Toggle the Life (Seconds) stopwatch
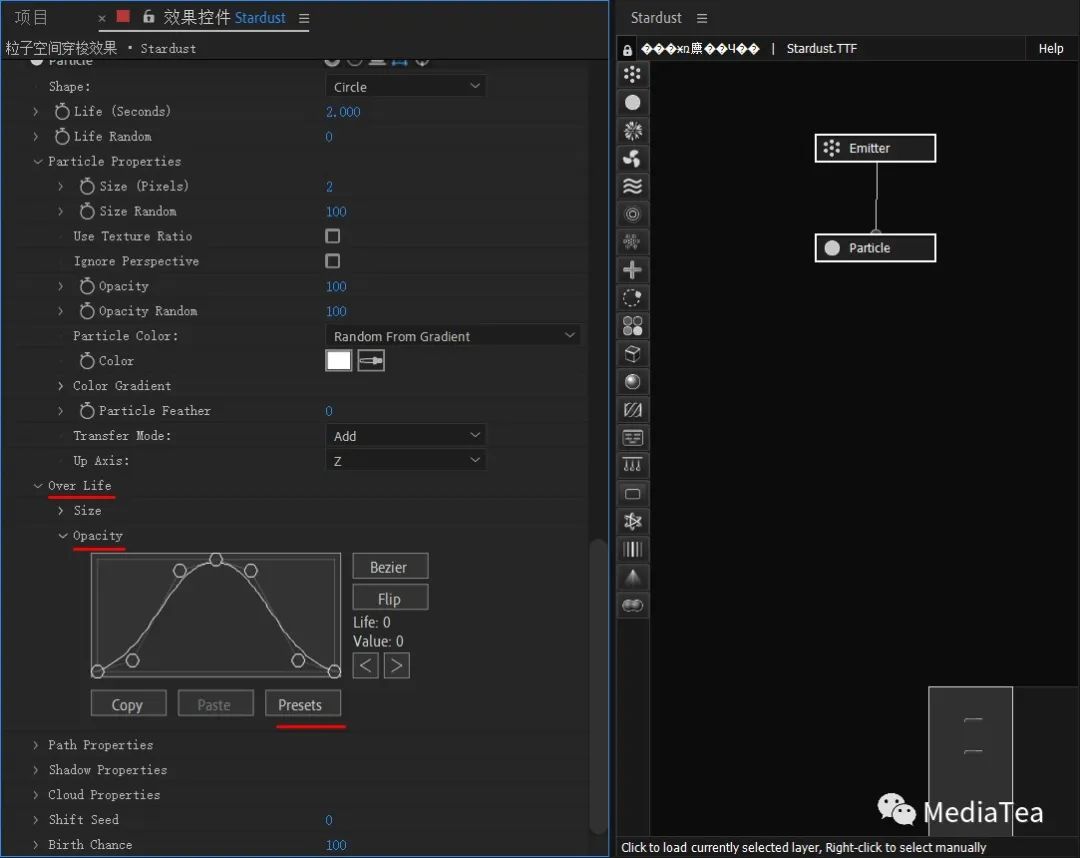 pos(62,112)
